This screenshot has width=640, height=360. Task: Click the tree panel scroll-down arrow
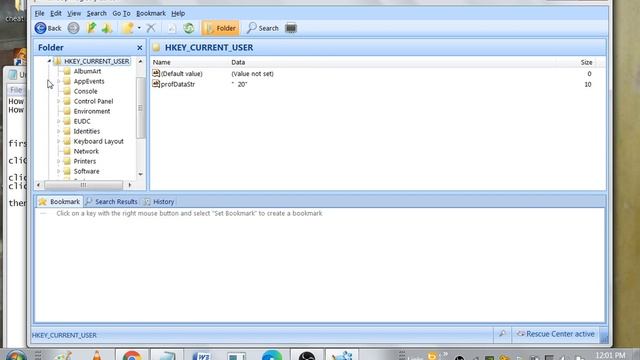point(140,174)
